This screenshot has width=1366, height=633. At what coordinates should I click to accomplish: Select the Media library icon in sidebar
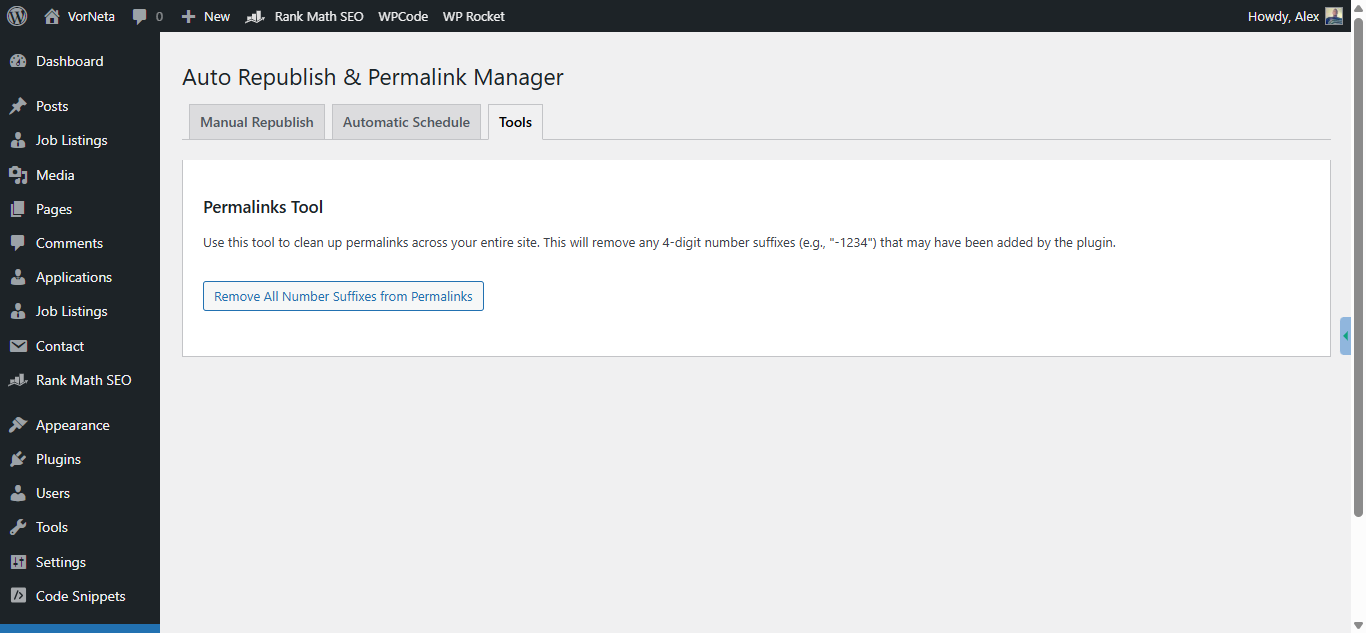(21, 174)
